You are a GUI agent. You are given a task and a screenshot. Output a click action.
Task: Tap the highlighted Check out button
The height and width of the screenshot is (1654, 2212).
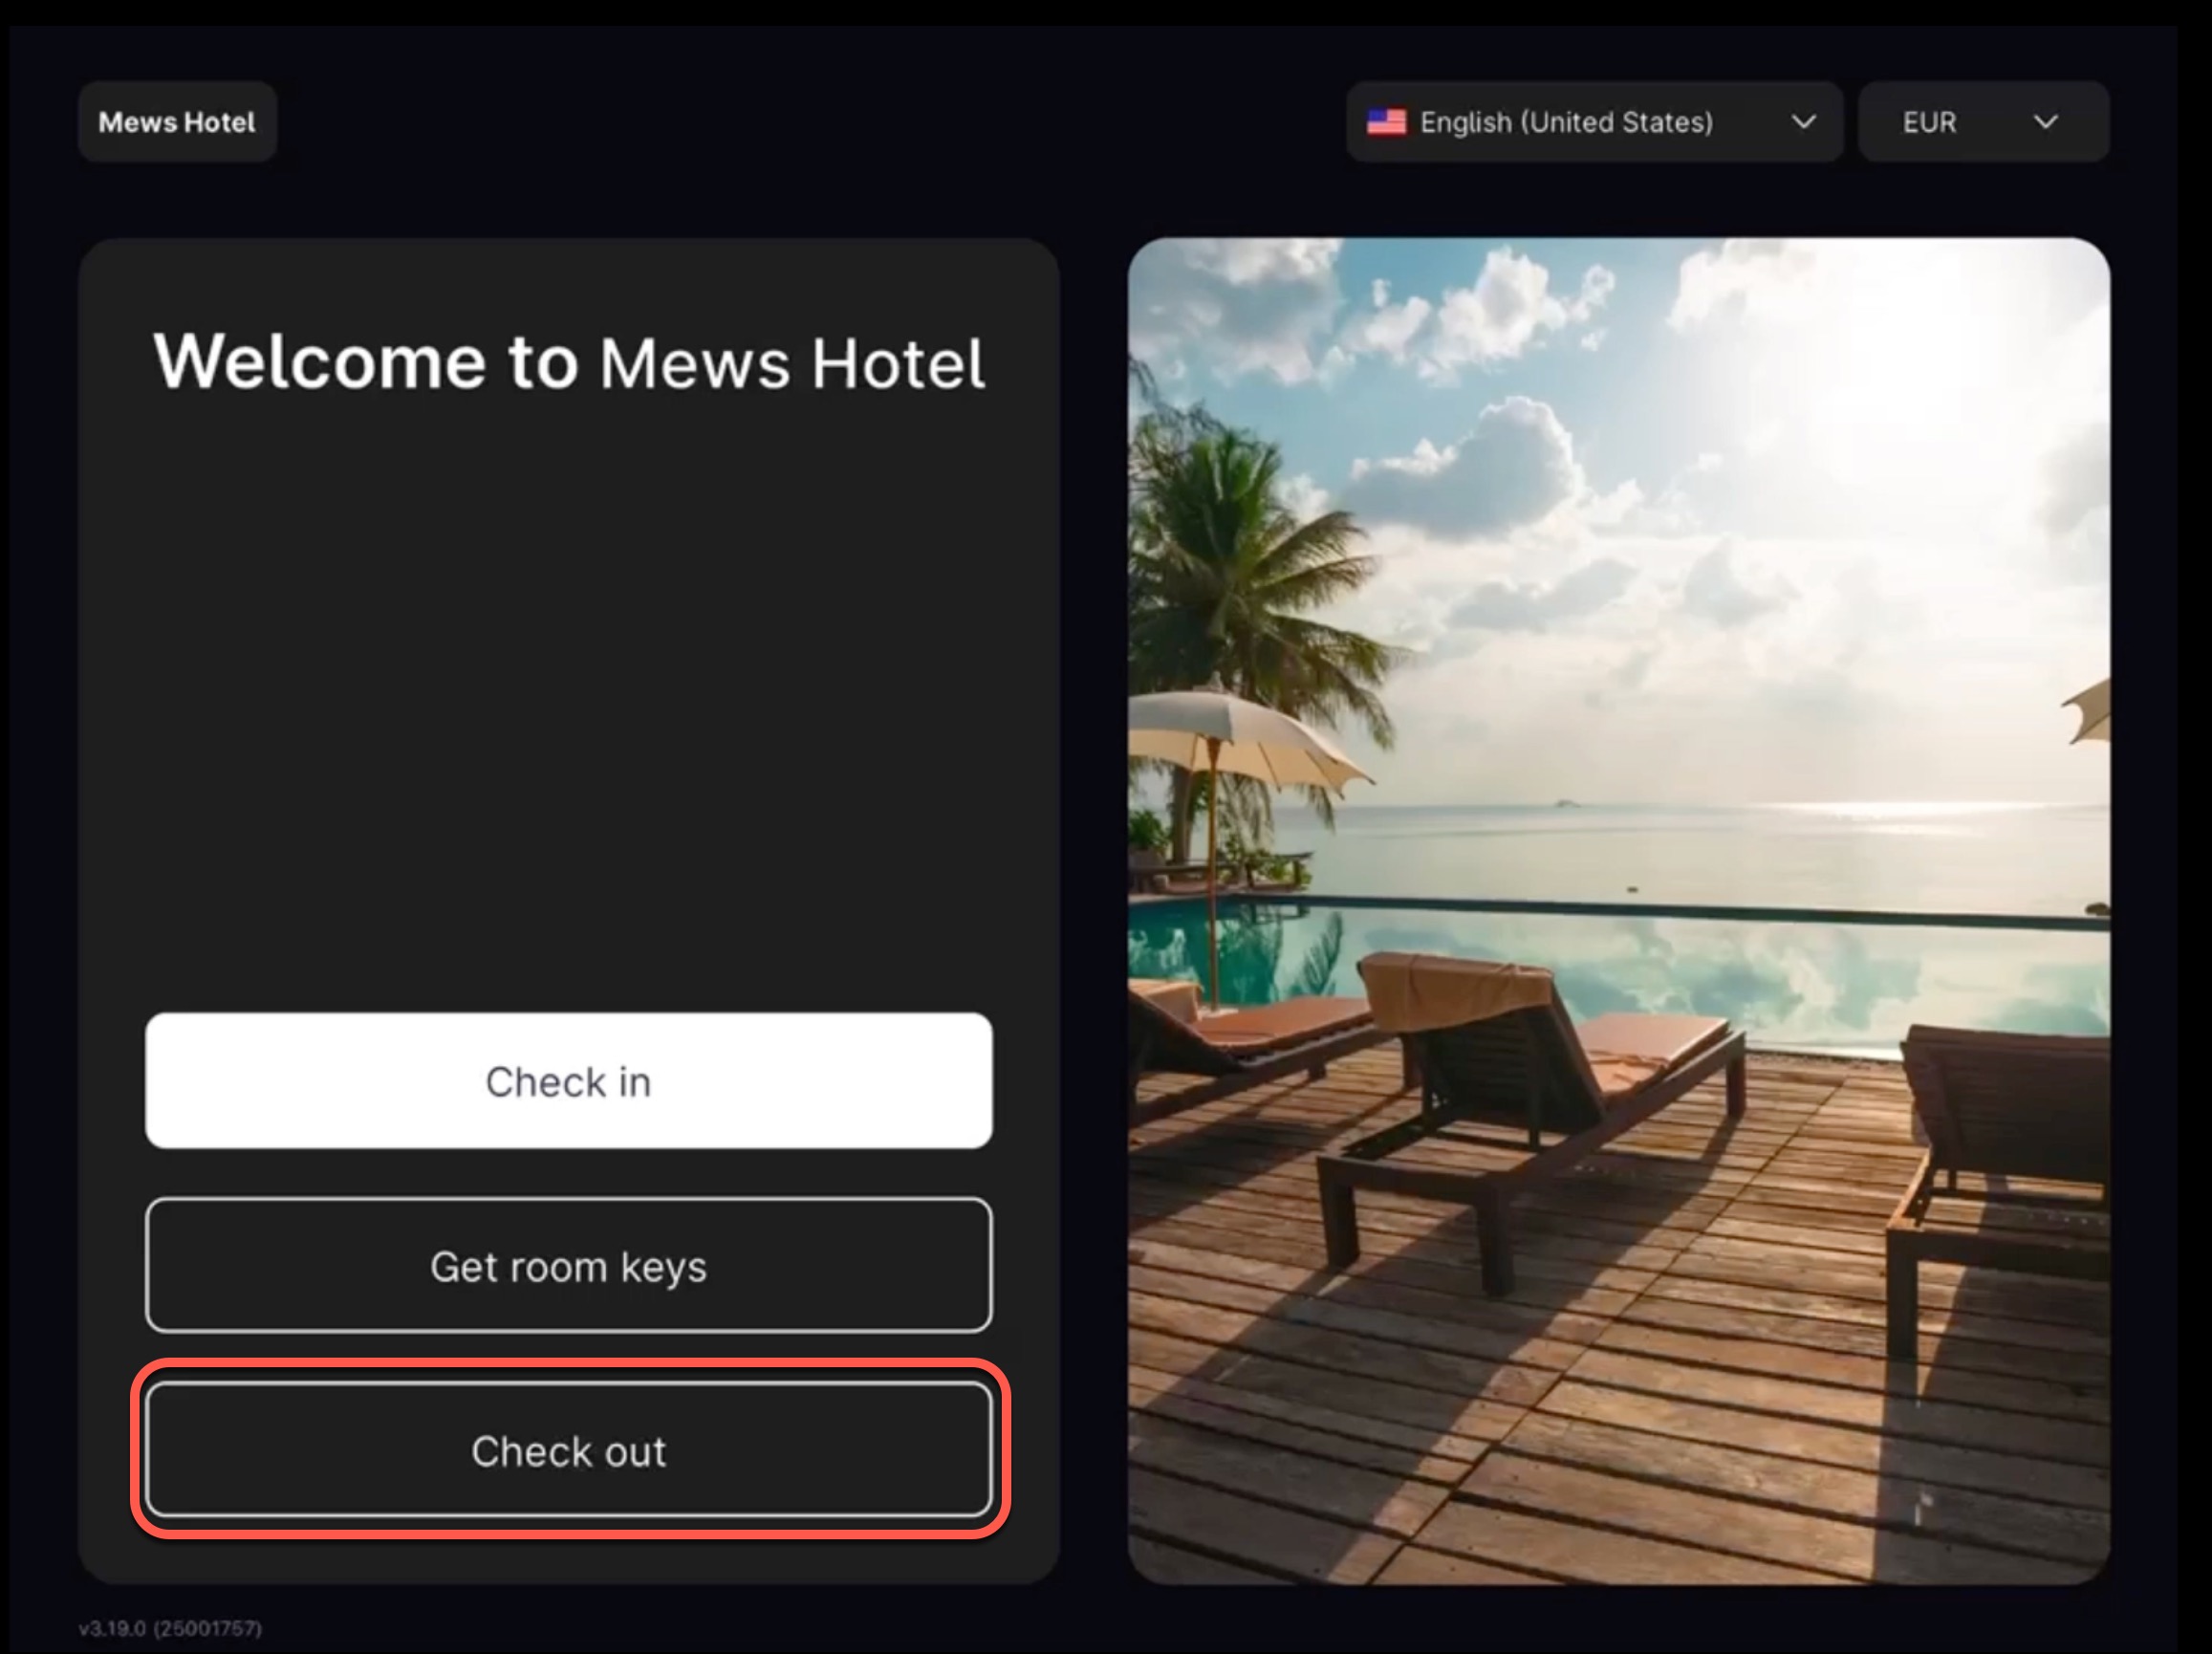(569, 1450)
